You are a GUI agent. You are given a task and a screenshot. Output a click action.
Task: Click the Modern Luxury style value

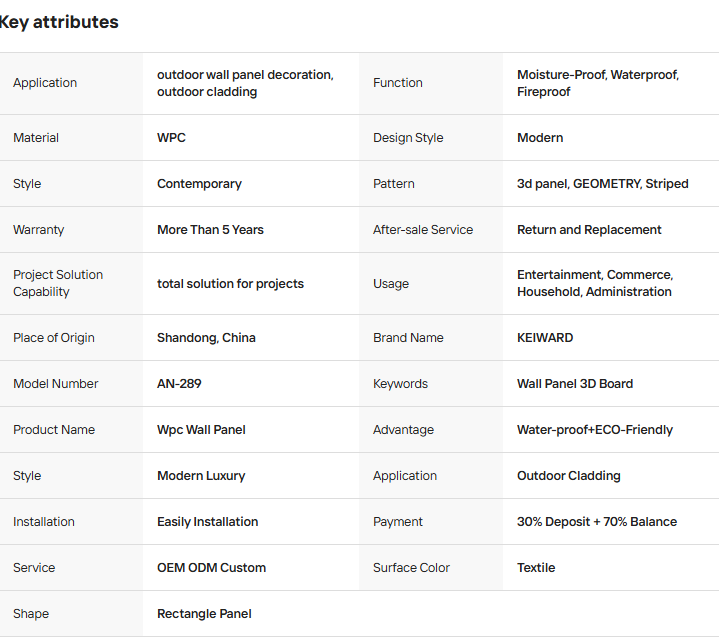pos(201,476)
